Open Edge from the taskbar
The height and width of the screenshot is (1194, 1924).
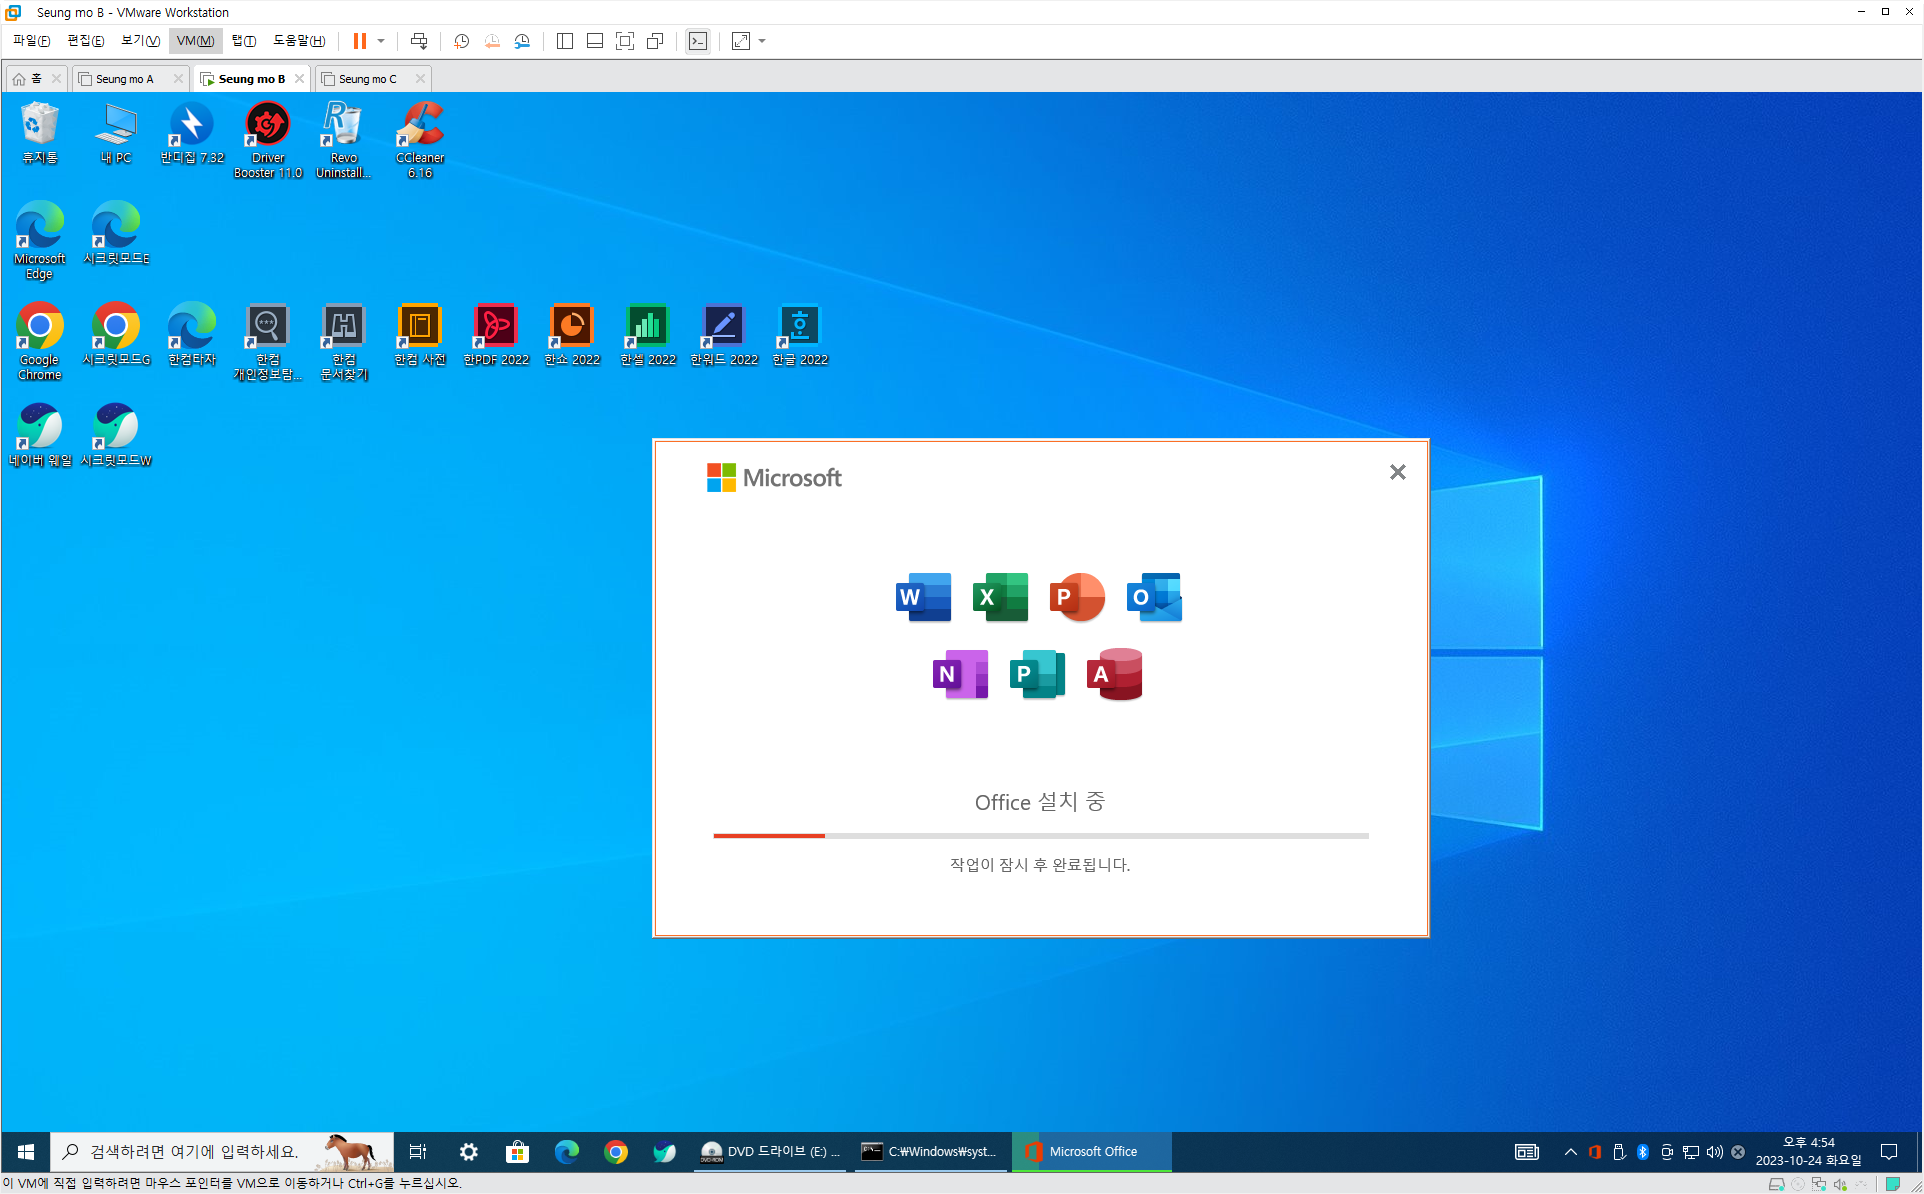pyautogui.click(x=566, y=1152)
